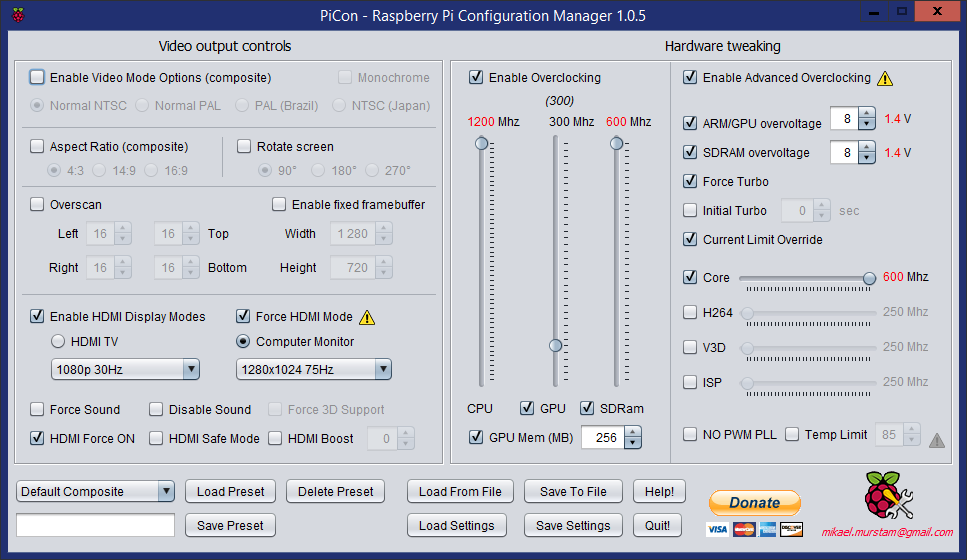The width and height of the screenshot is (967, 560).
Task: Increase ARM/GPU overvoltage with up arrow
Action: tap(866, 113)
